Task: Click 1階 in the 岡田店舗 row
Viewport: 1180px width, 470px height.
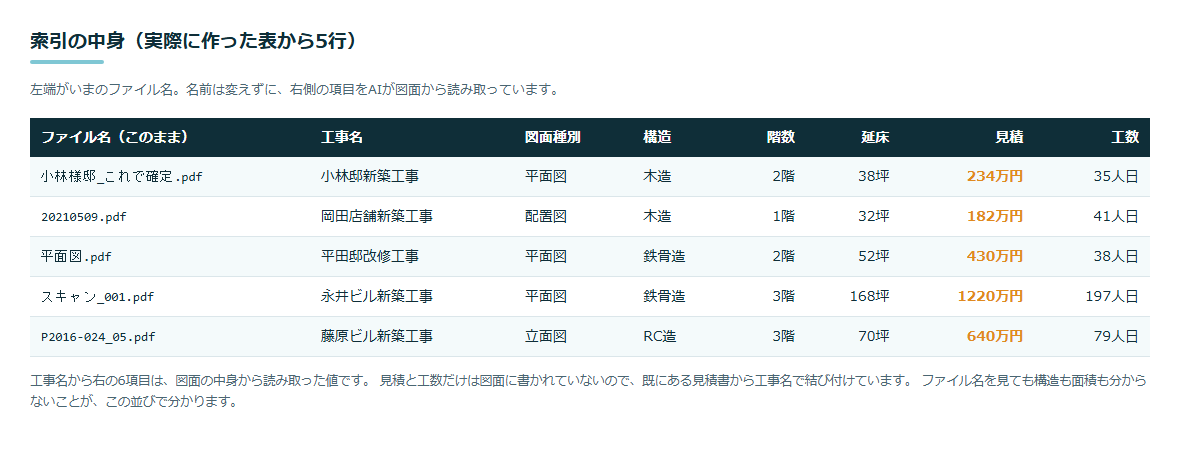Action: click(783, 217)
